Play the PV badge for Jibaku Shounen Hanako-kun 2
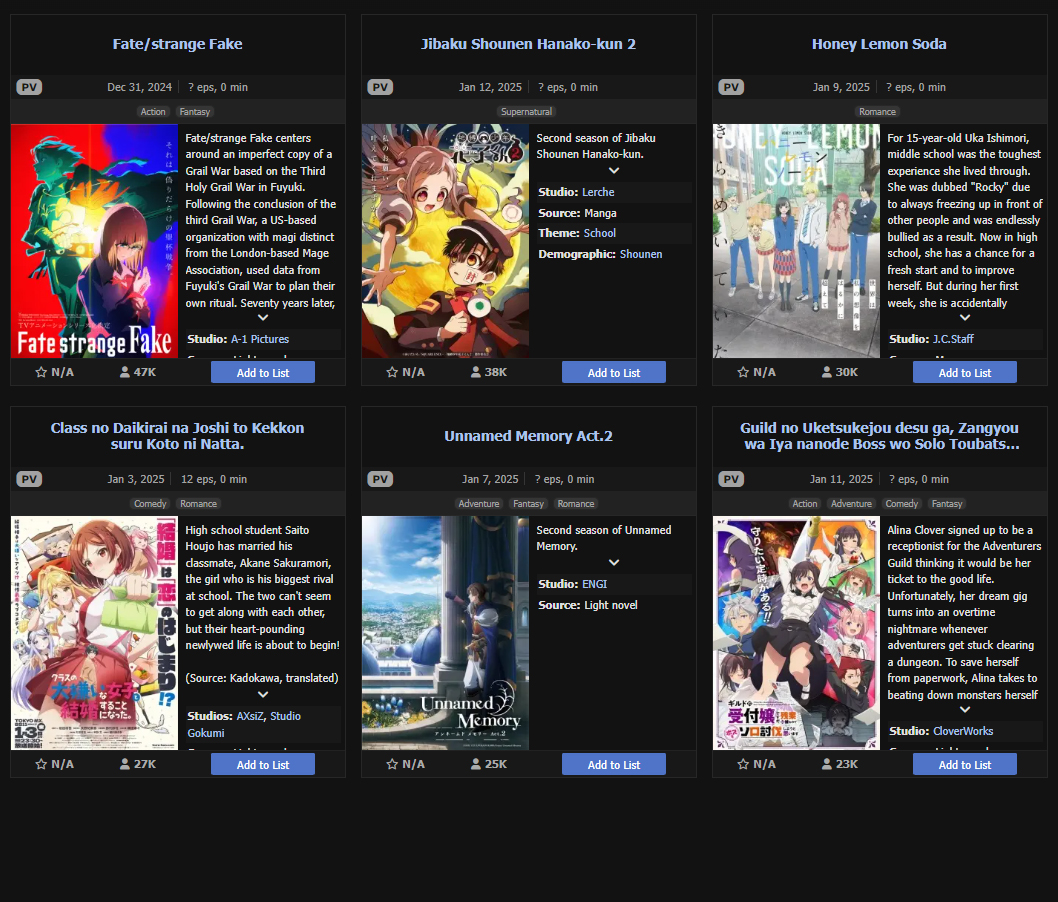 coord(380,87)
